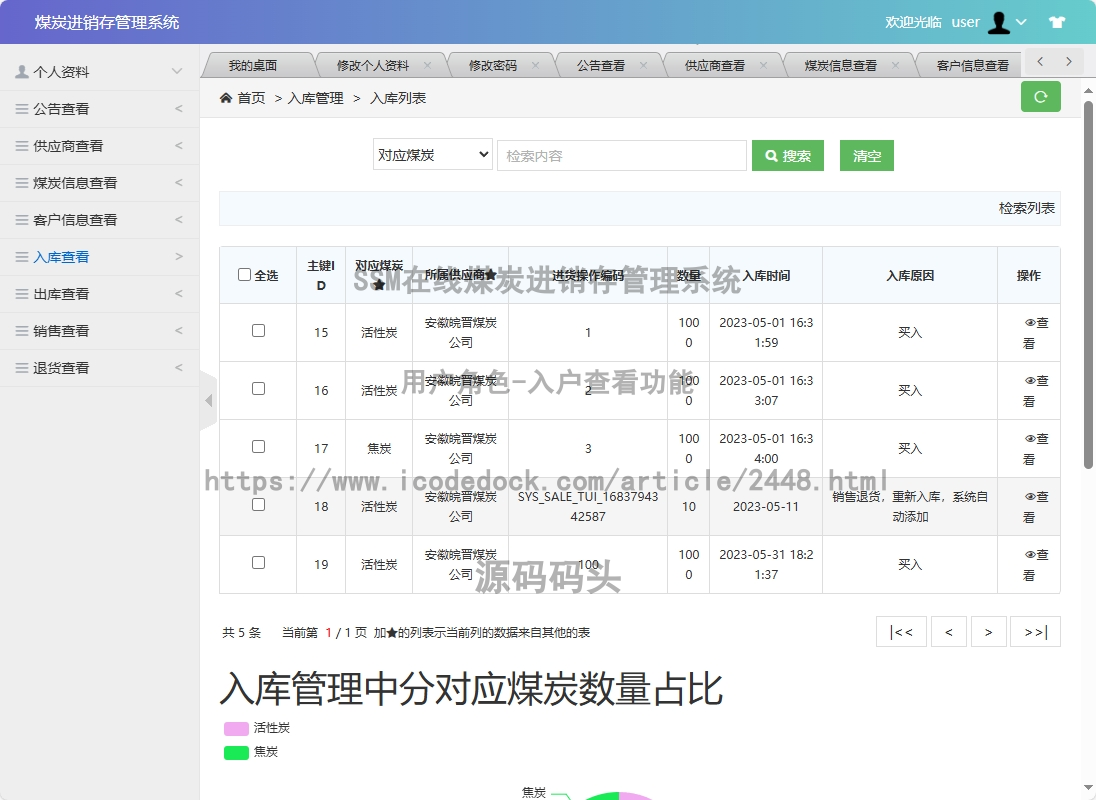This screenshot has width=1096, height=800.
Task: Open the skin theme shirt icon
Action: tap(1057, 22)
